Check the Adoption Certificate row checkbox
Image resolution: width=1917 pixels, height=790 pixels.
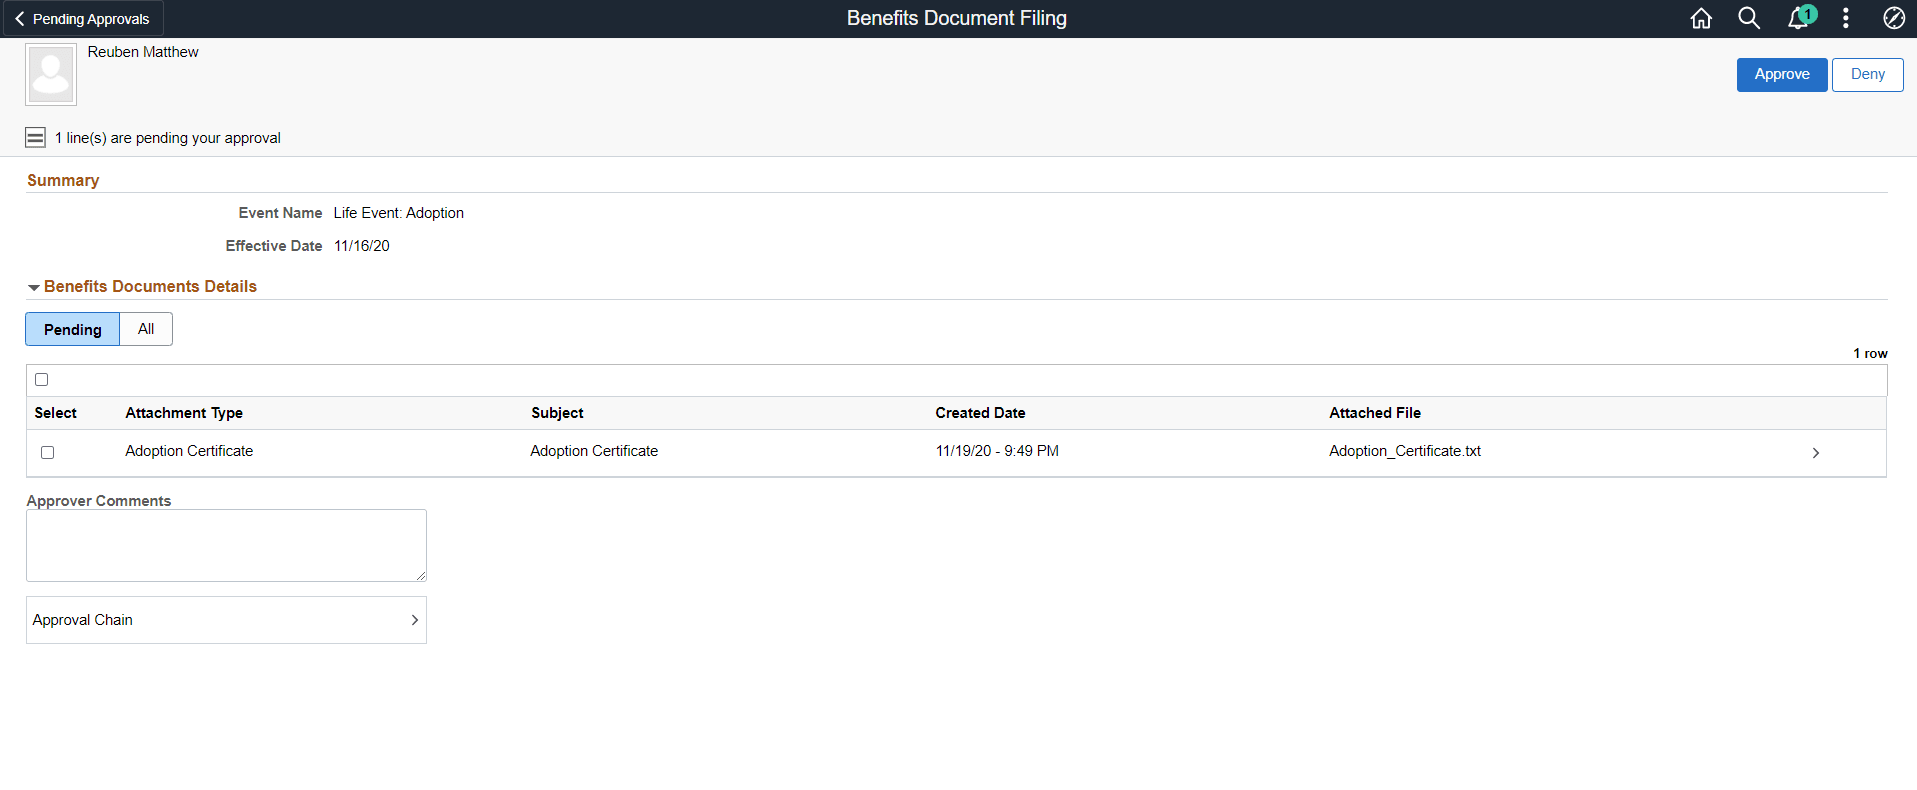[47, 452]
